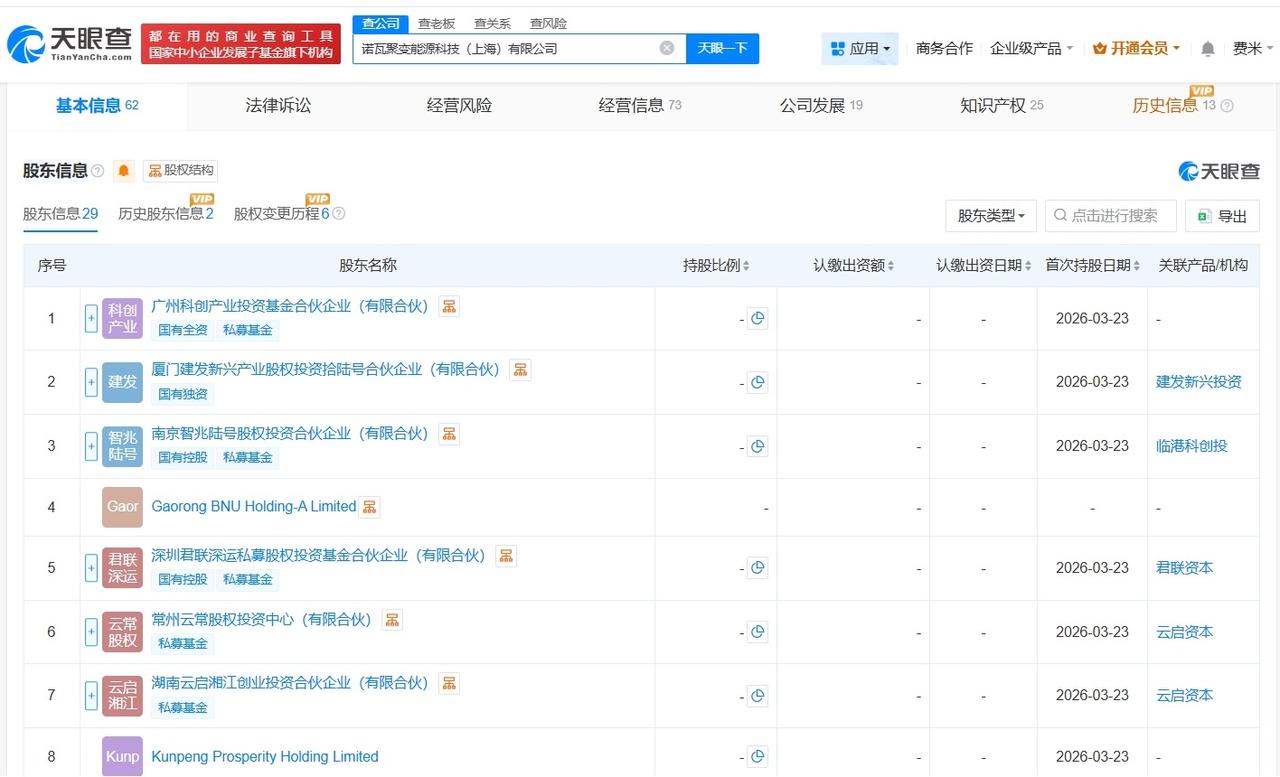Open equity chart icon for 南京智兆陆号股权投资合伙企业
Viewport: 1280px width, 777px height.
click(x=449, y=434)
